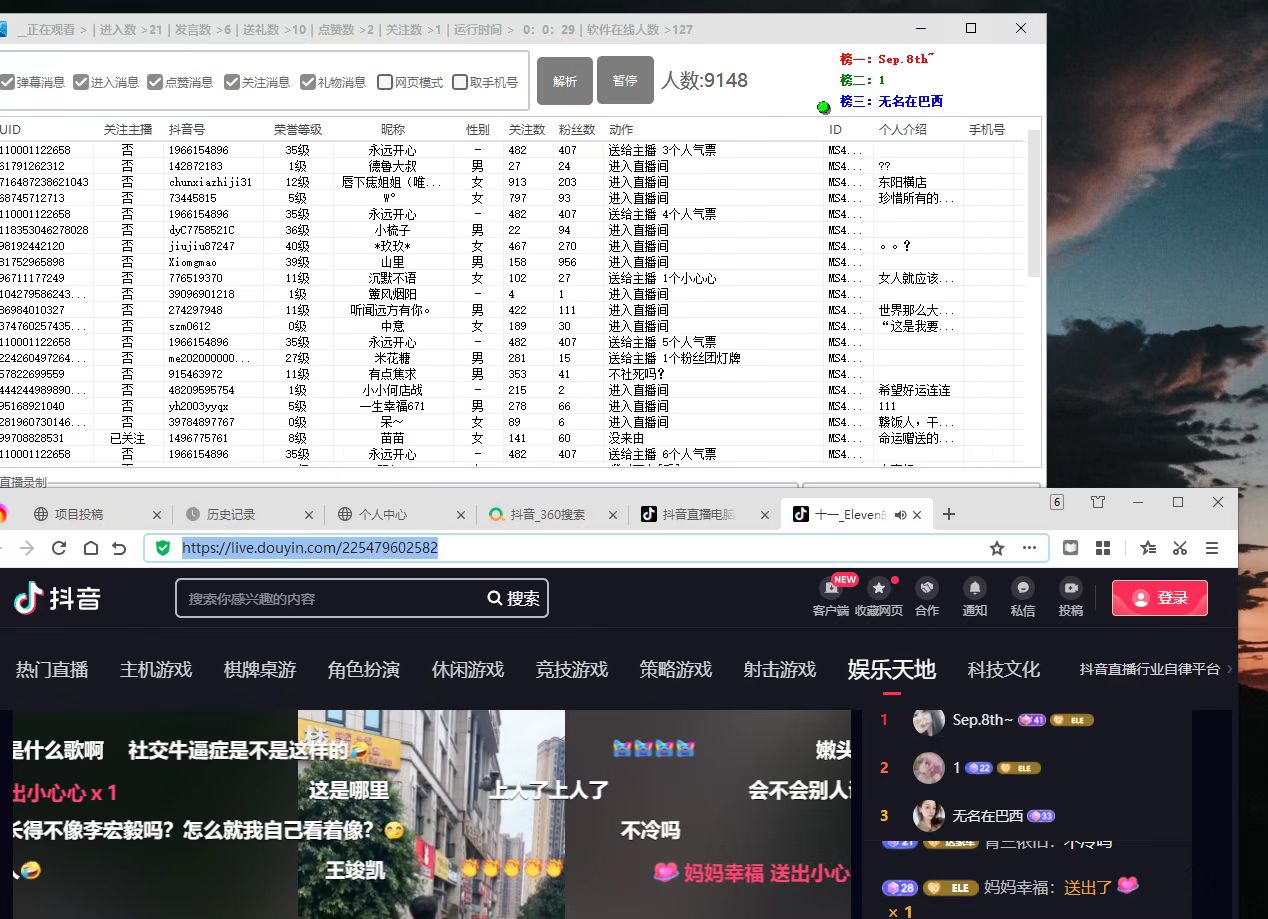Select 娱乐天地 in the live category menu
The height and width of the screenshot is (919, 1268).
click(x=890, y=670)
